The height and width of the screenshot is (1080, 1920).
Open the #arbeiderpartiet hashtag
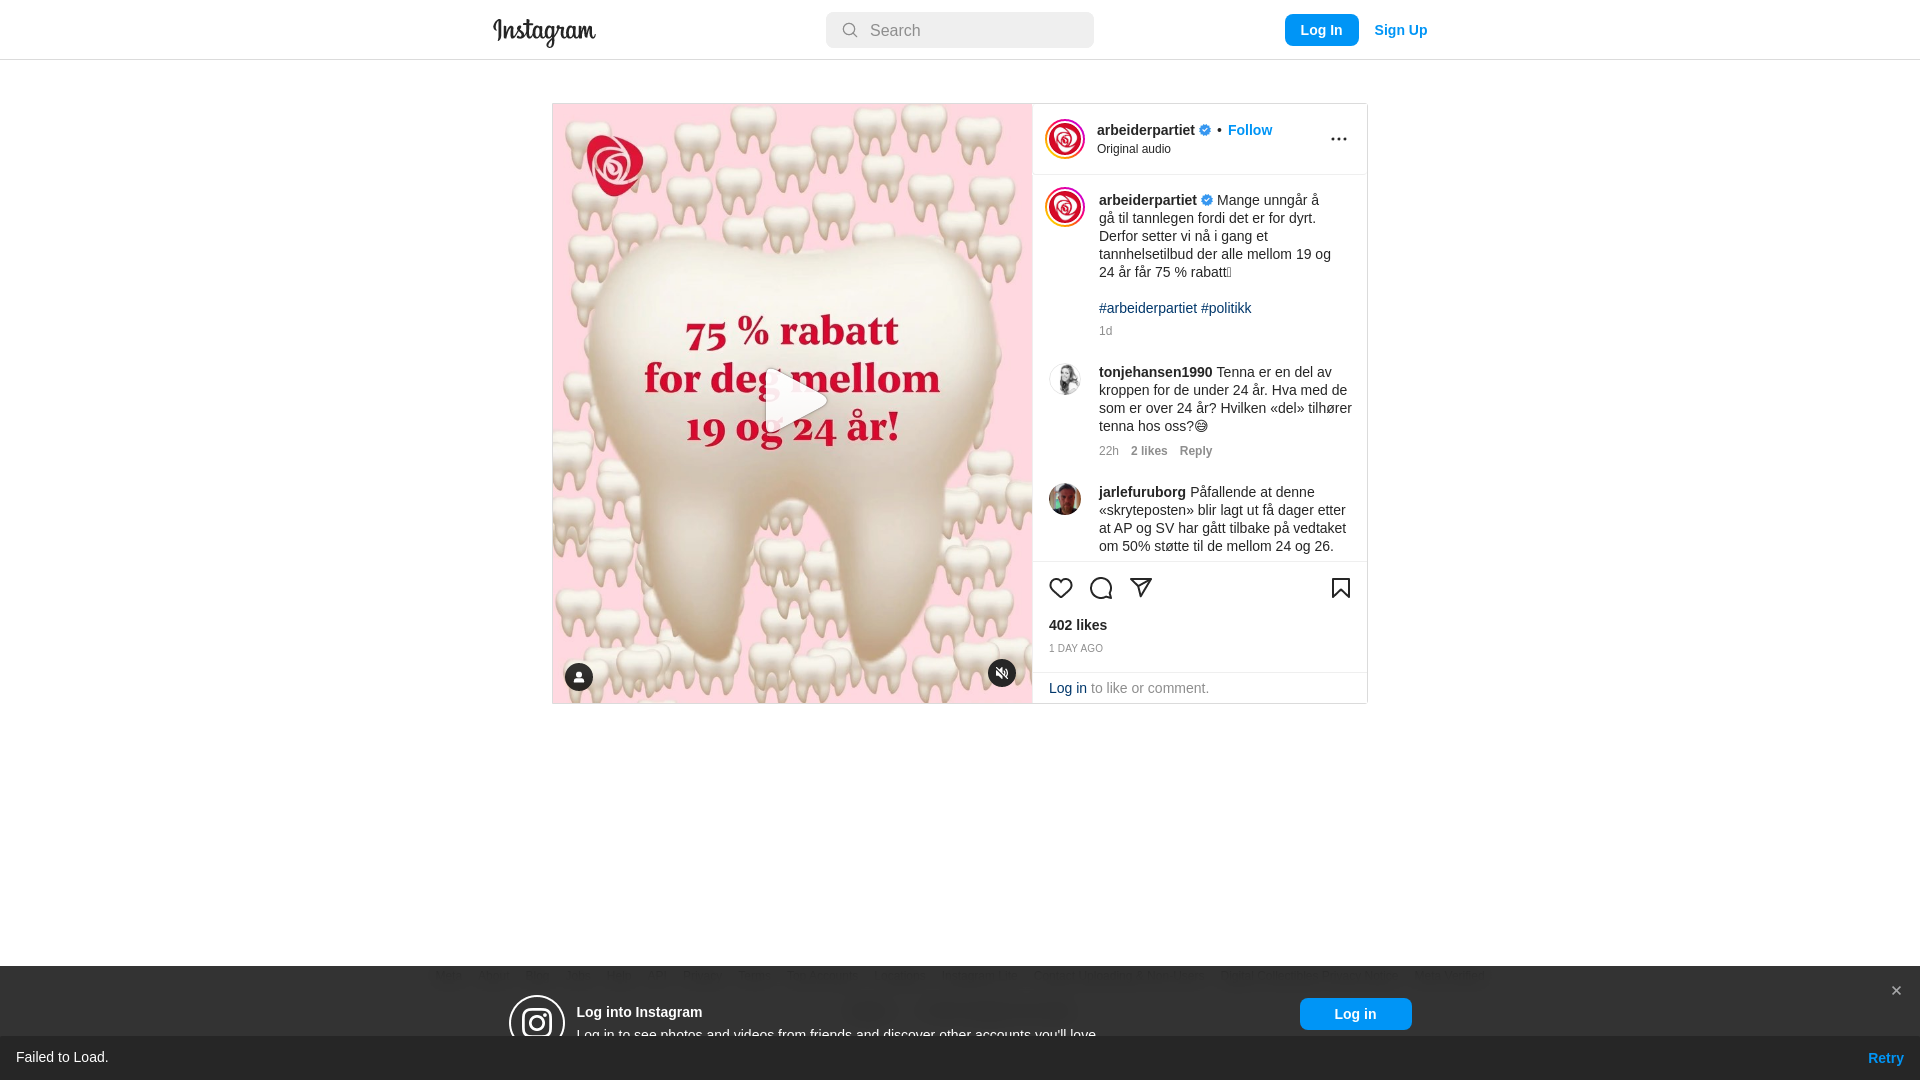coord(1148,308)
